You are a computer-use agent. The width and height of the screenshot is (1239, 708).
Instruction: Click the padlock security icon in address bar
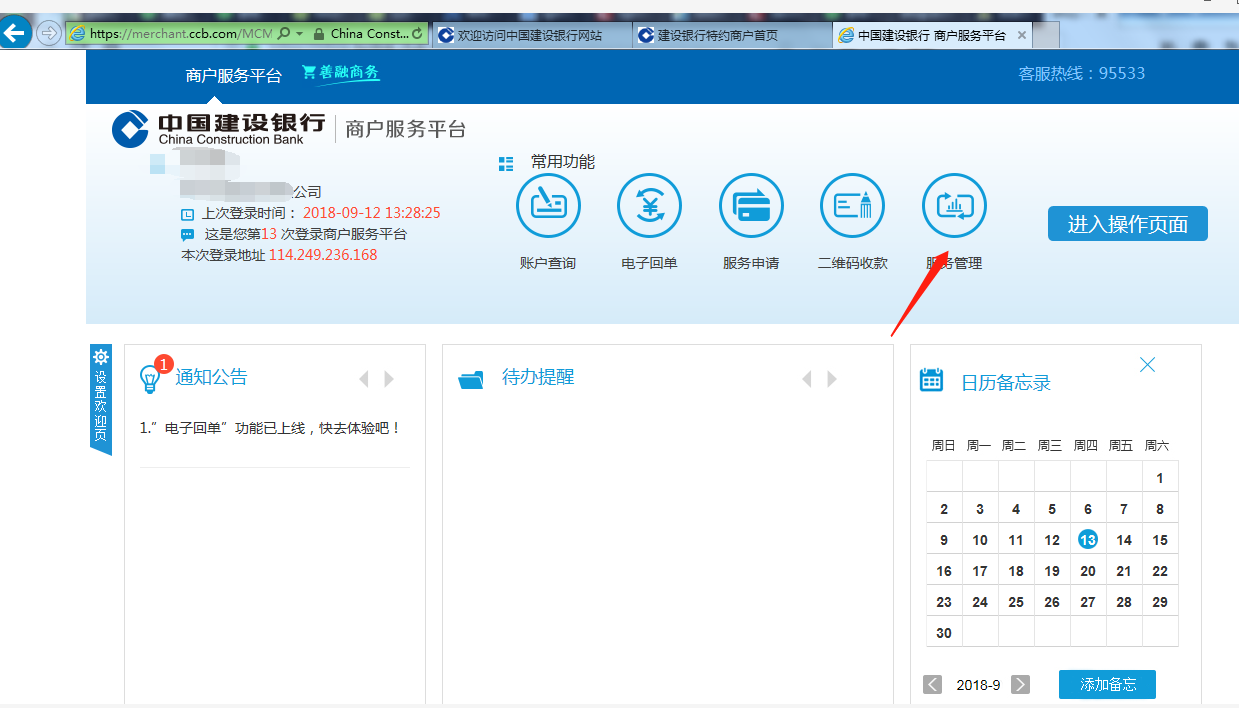coord(319,34)
